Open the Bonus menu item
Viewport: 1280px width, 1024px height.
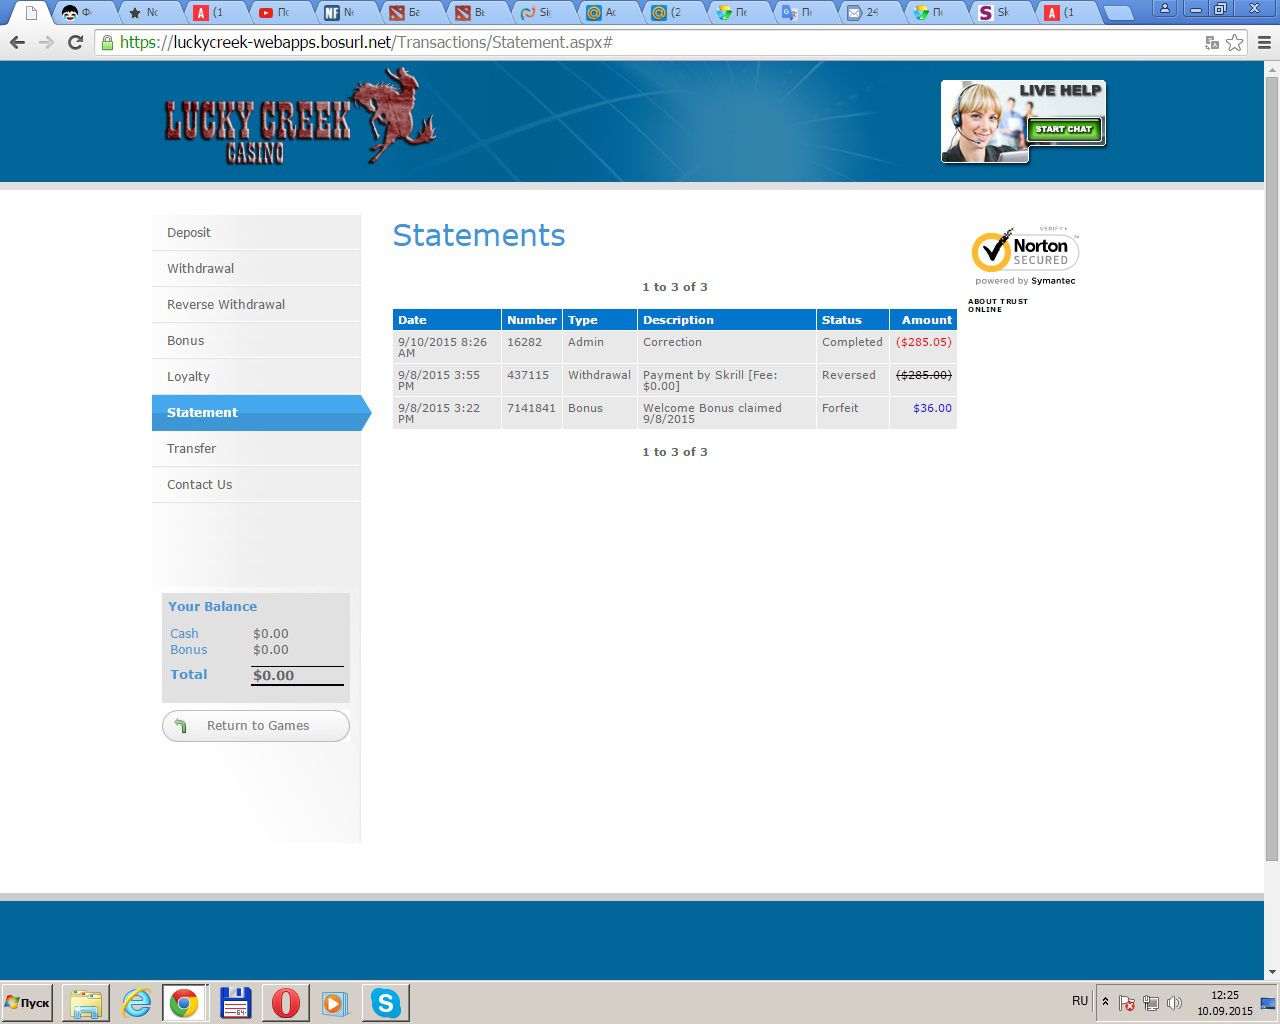click(x=256, y=340)
